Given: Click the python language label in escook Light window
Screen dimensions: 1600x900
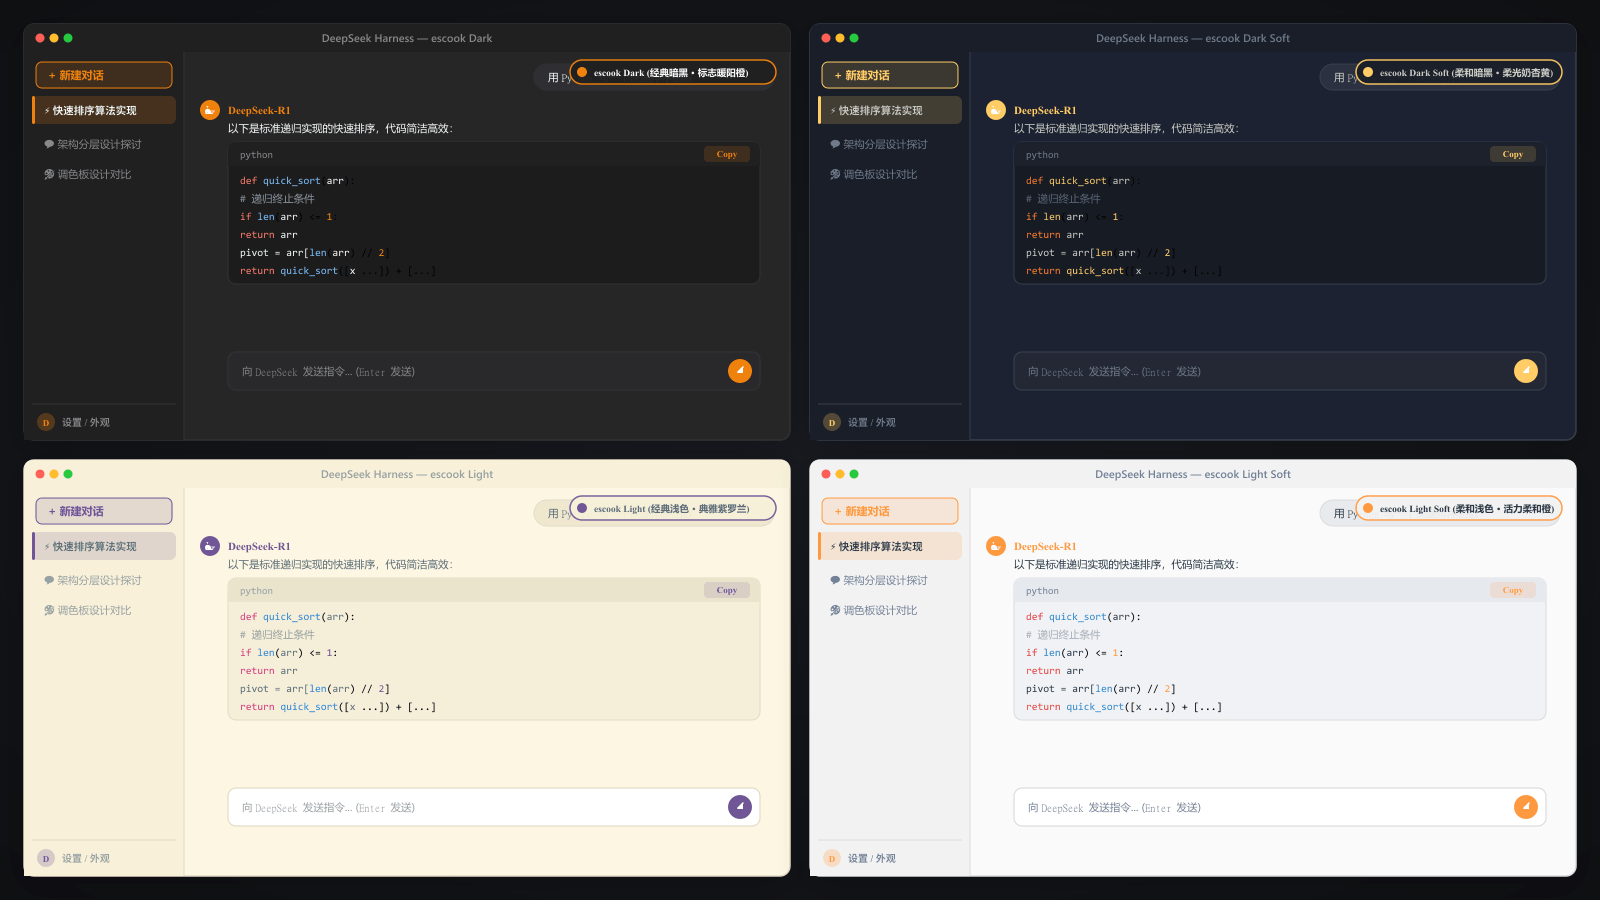Looking at the screenshot, I should click(256, 591).
